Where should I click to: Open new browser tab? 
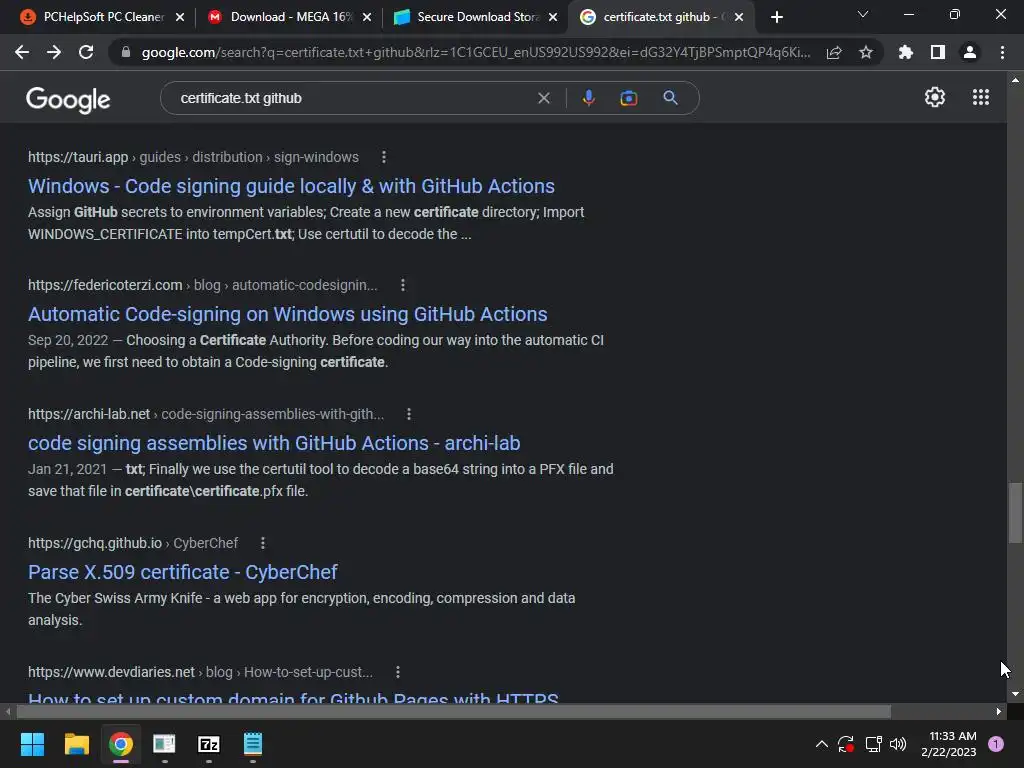click(776, 17)
